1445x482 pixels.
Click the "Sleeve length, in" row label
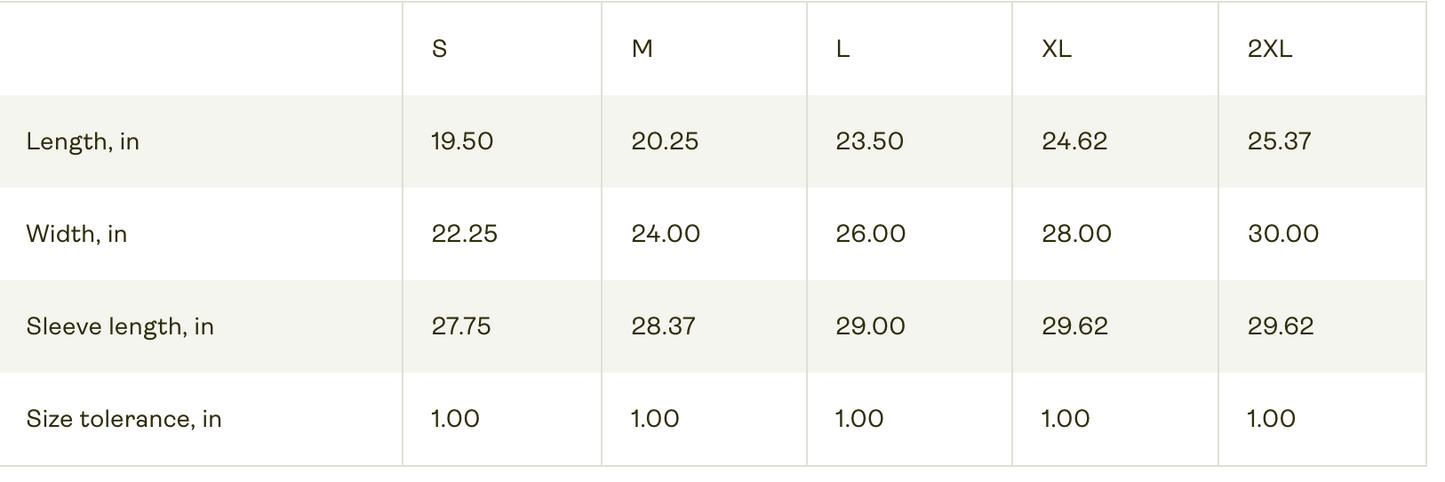(120, 327)
